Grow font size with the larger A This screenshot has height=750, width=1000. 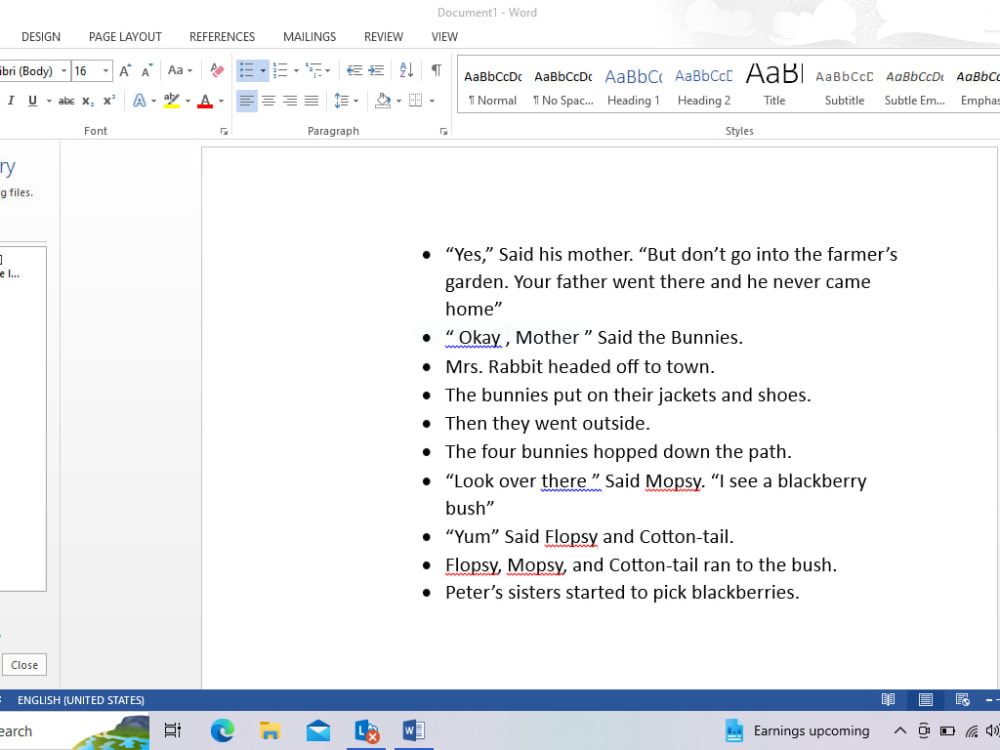click(x=126, y=70)
